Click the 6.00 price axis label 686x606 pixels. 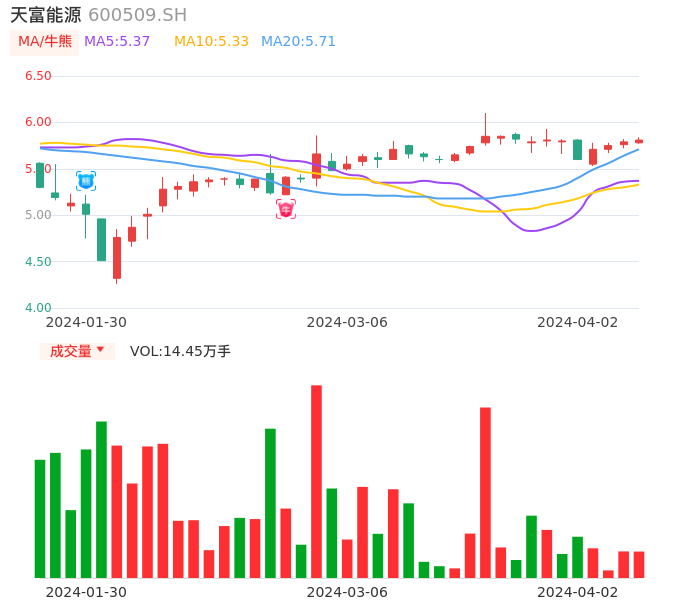38,122
